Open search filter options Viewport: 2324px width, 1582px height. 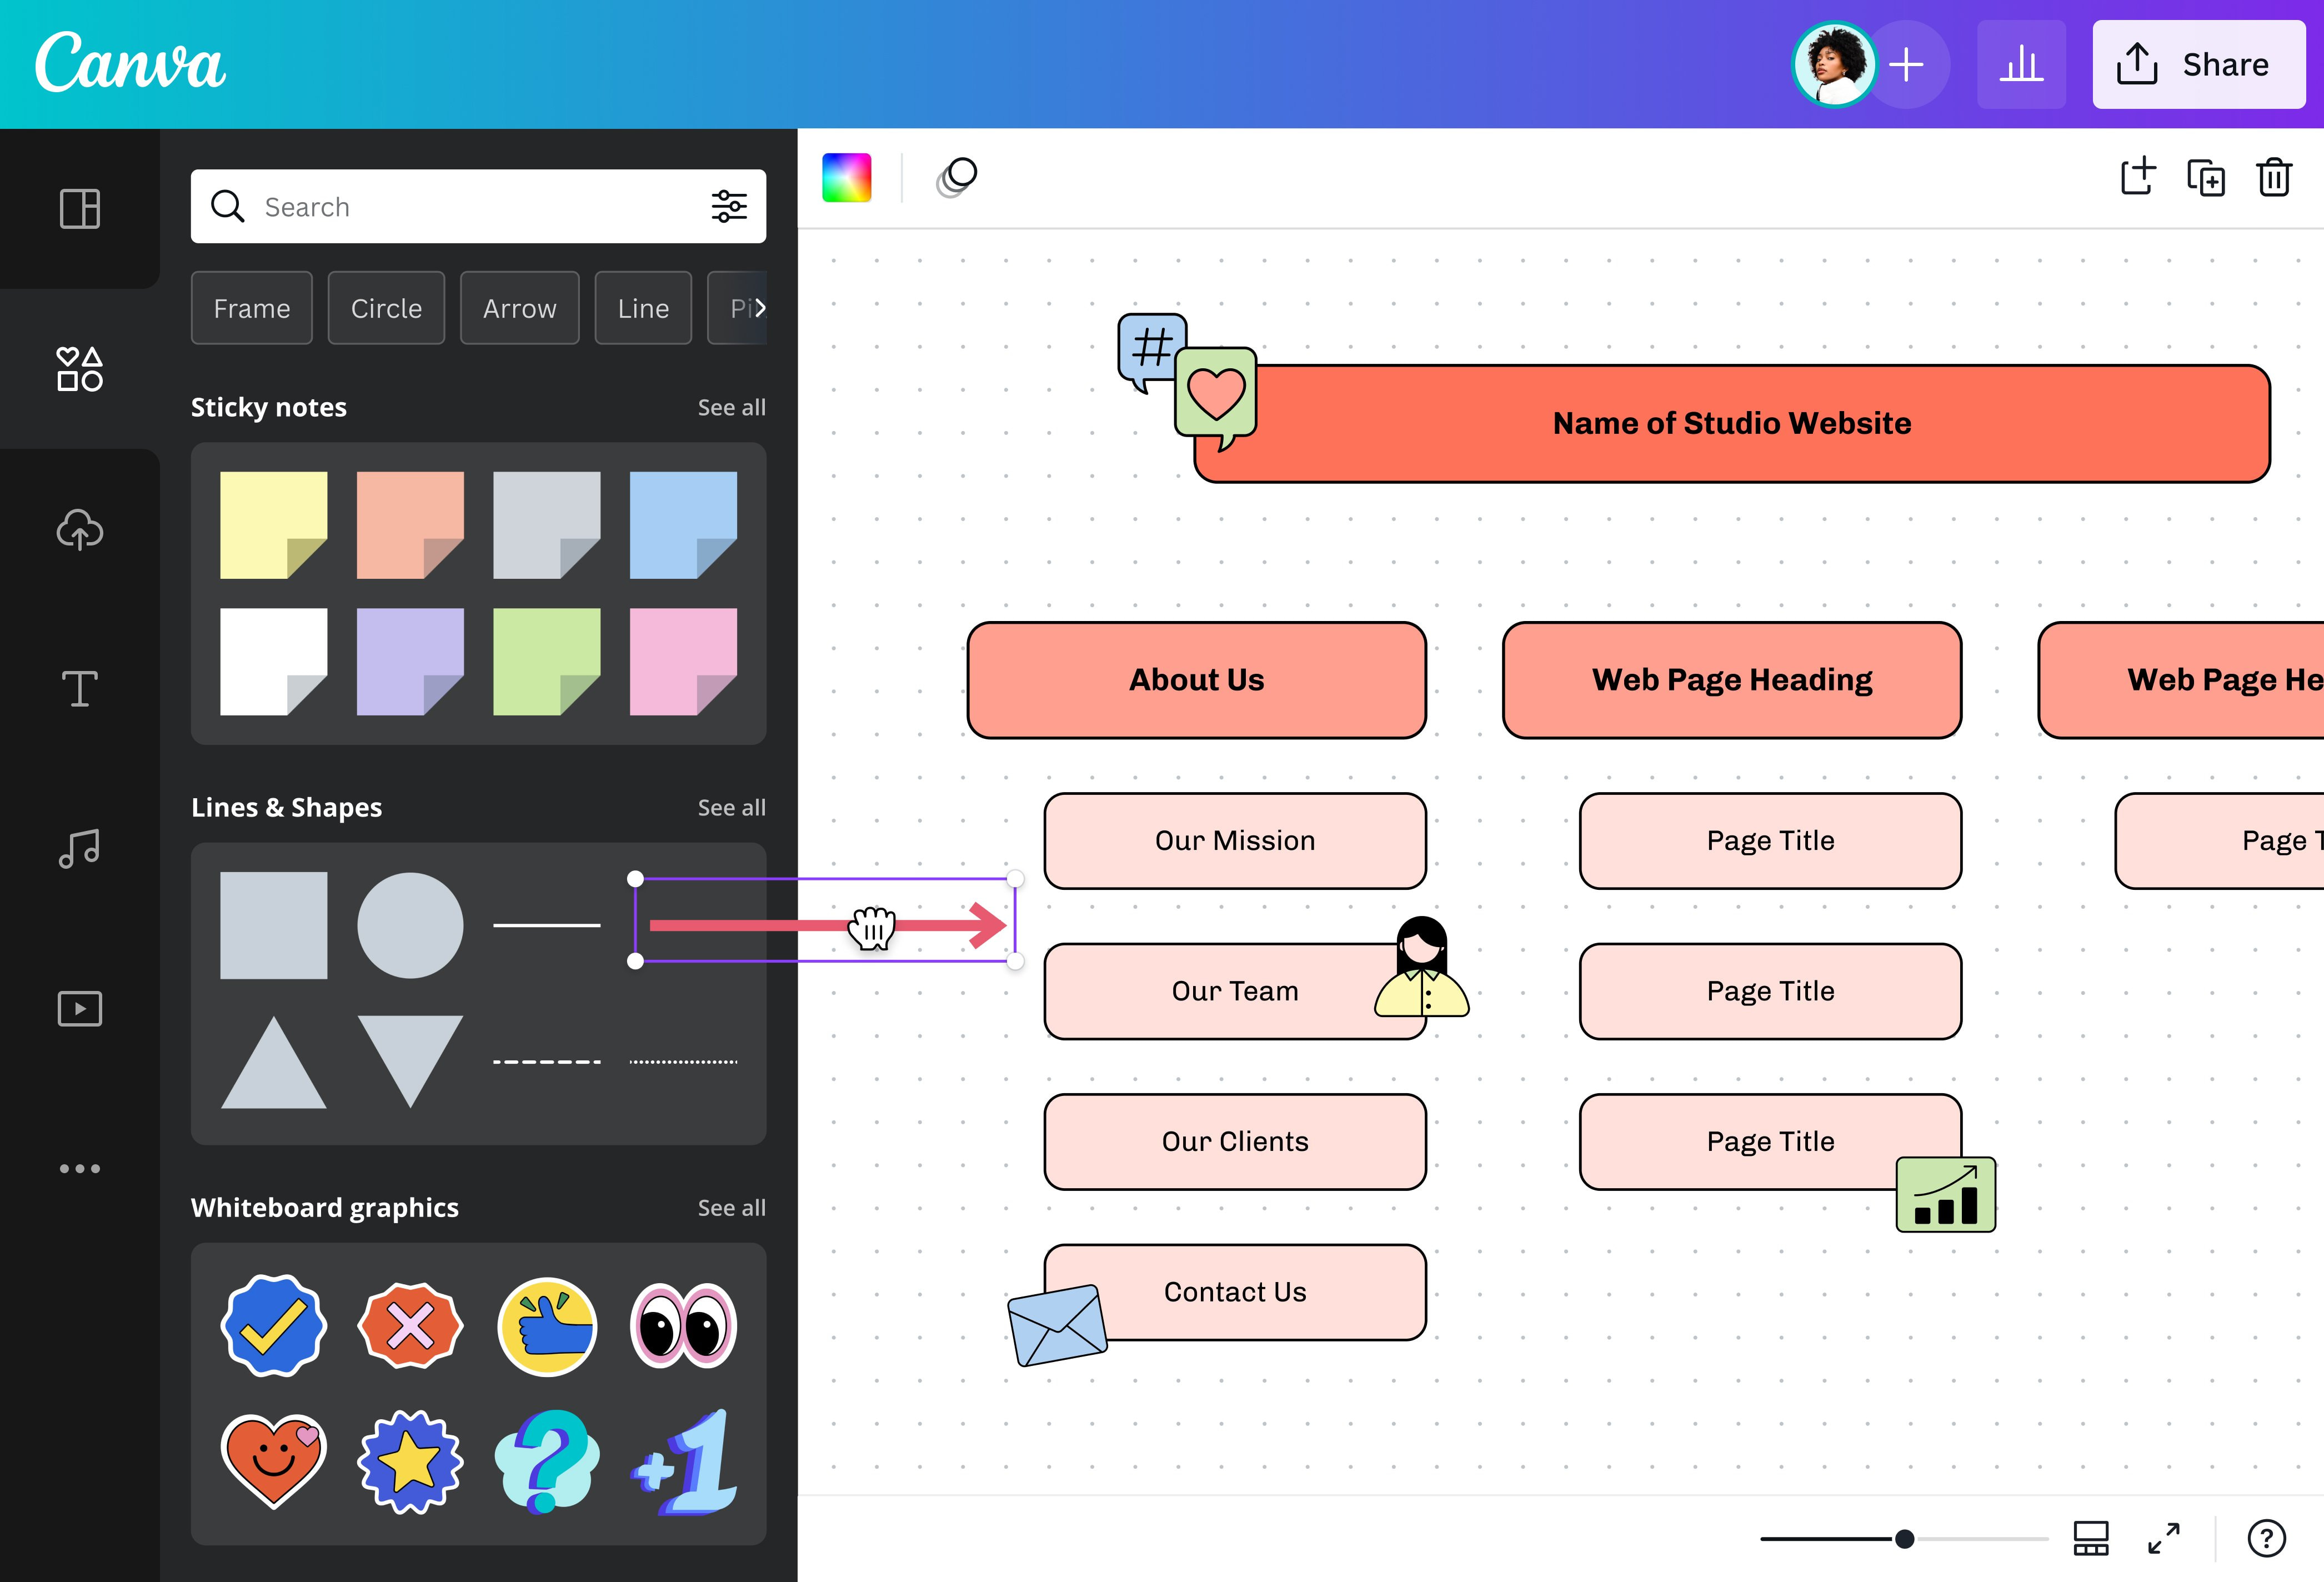729,207
